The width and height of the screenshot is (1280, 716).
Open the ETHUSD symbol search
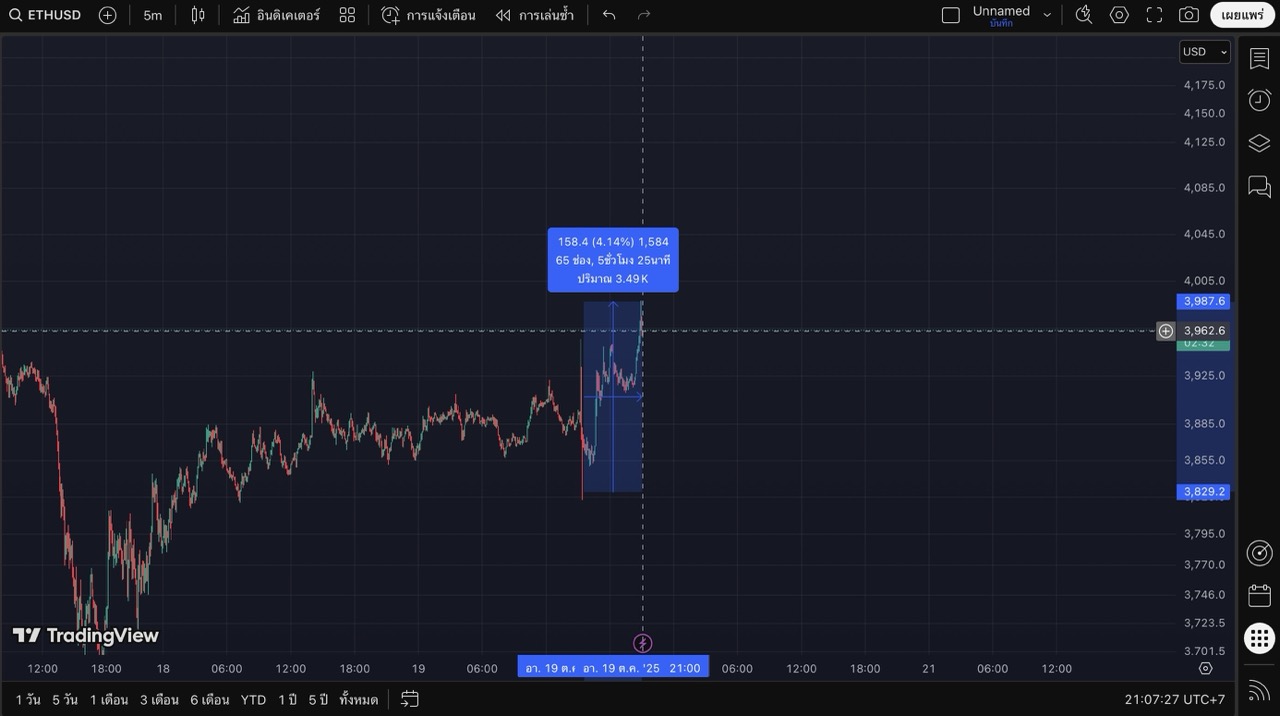click(46, 15)
